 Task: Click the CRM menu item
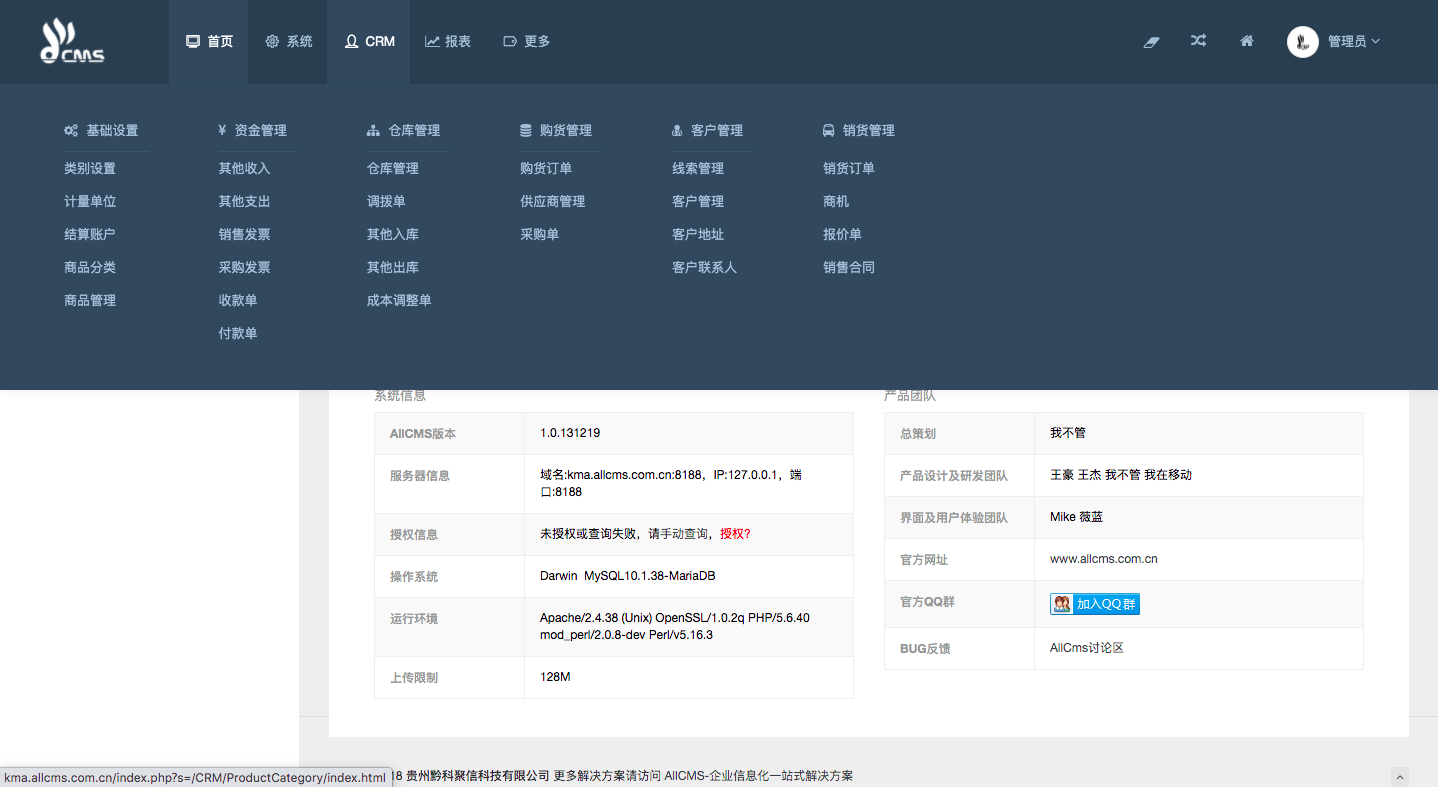click(x=369, y=42)
